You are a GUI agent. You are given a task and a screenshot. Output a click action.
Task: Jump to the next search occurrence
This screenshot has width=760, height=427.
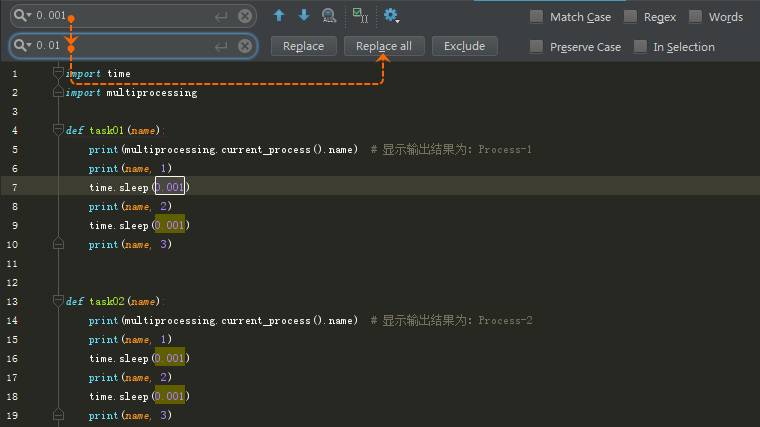point(304,16)
